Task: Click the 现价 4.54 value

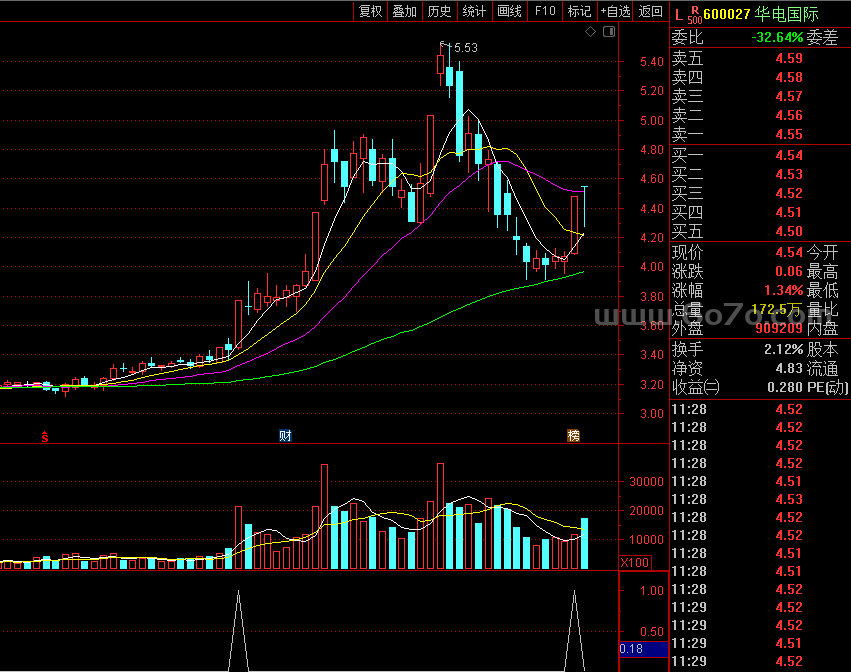Action: pos(789,252)
